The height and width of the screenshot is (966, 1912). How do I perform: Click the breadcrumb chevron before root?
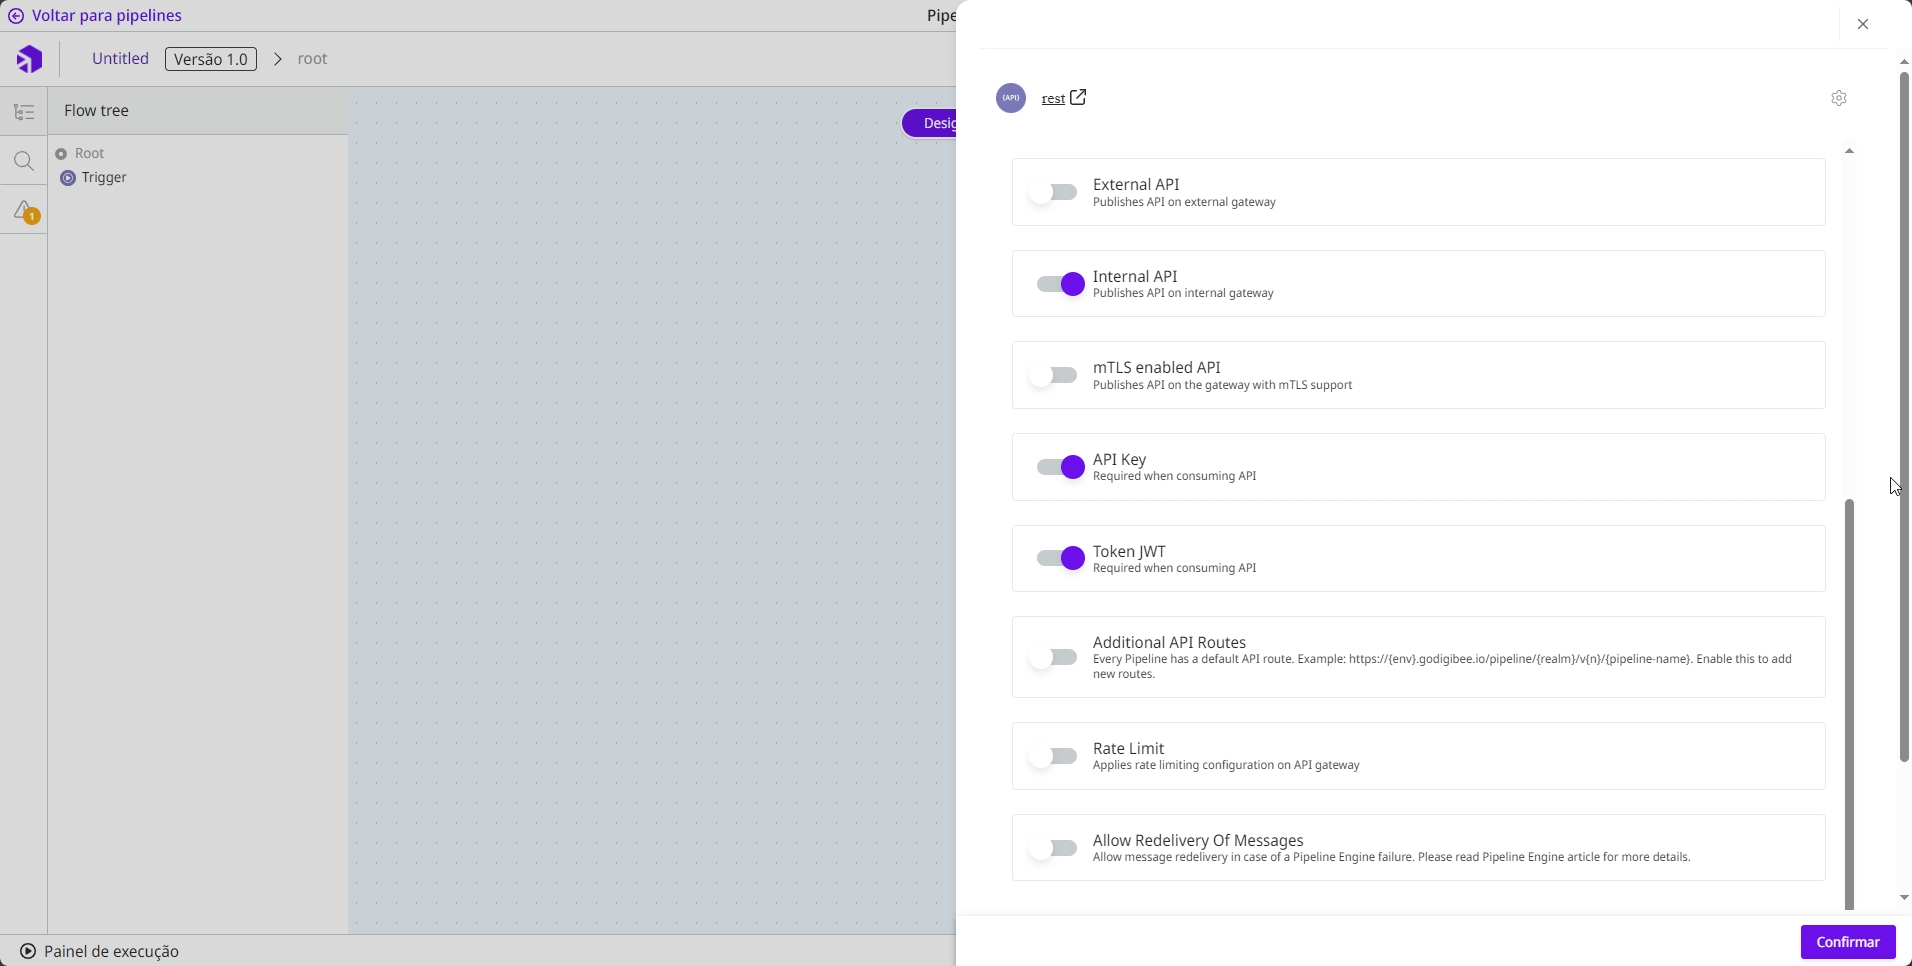coord(278,59)
